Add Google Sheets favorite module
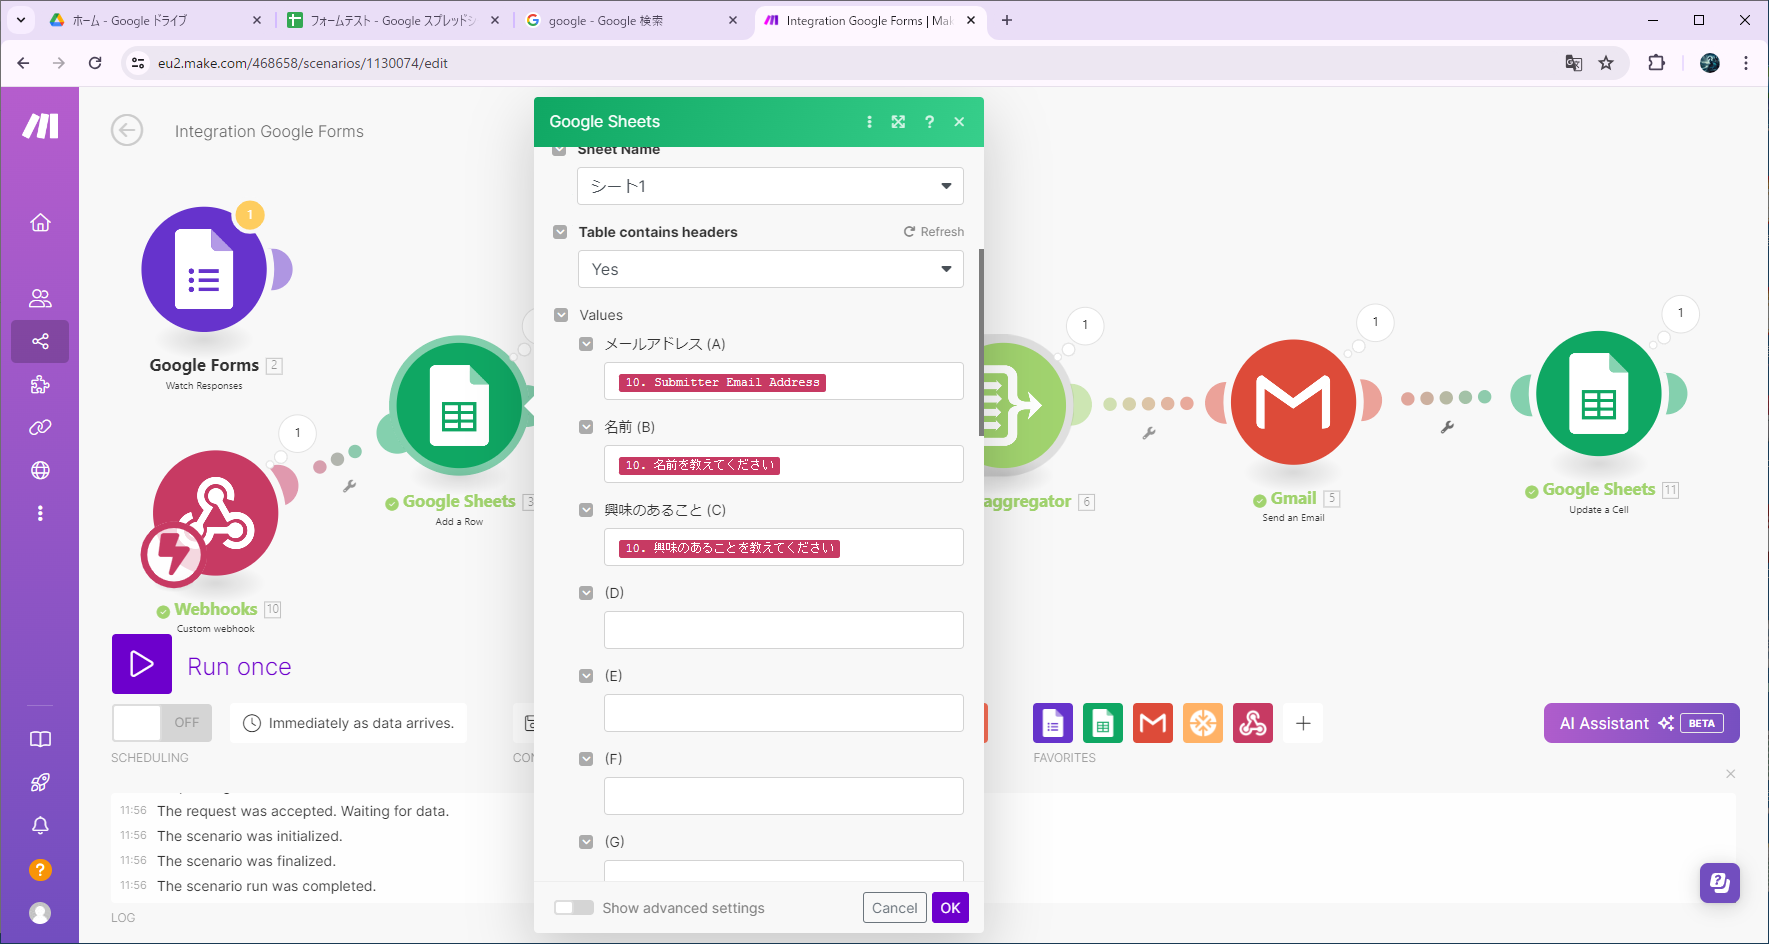 pyautogui.click(x=1103, y=723)
